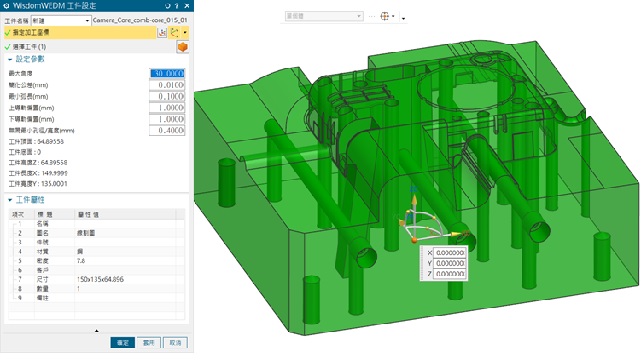Screen dimensions: 641x360
Task: Click the orange workpiece body select icon
Action: tap(182, 47)
